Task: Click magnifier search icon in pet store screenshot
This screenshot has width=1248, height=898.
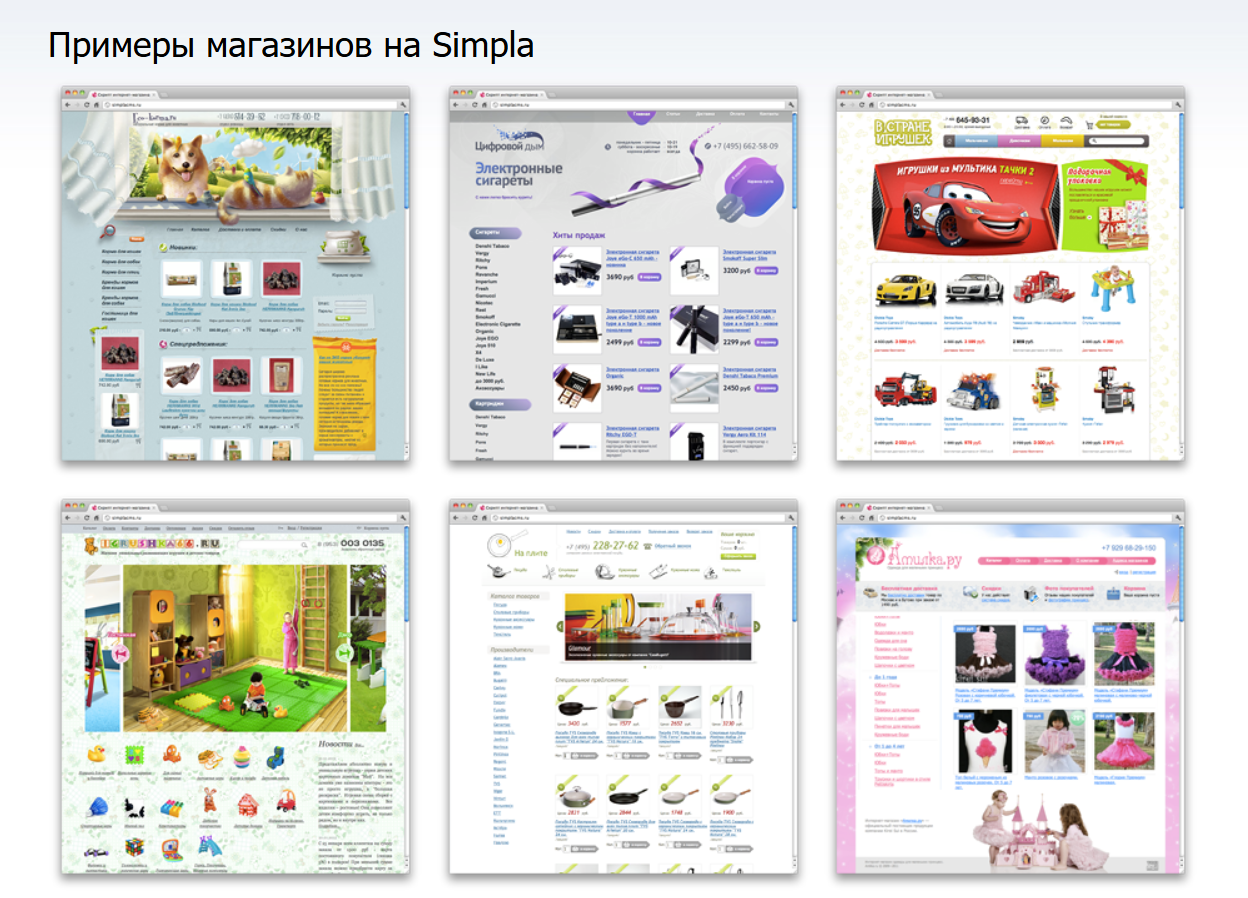Action: point(107,231)
